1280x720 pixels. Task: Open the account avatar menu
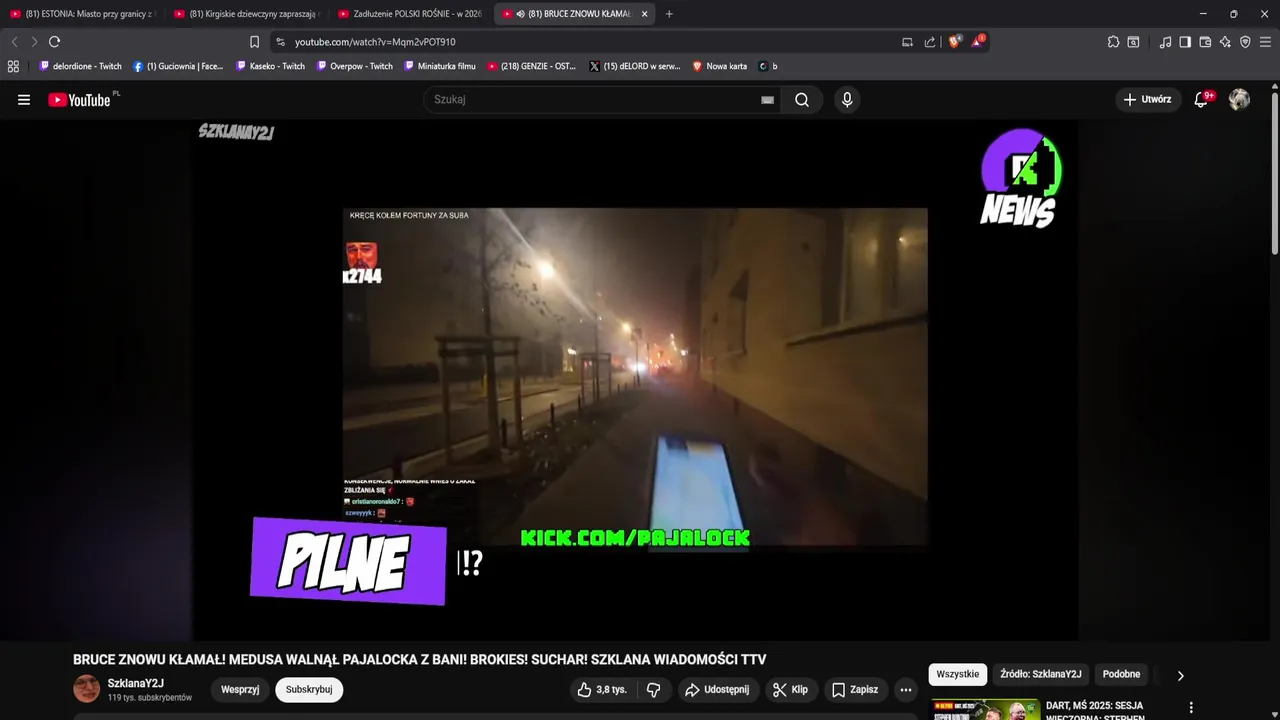1239,100
